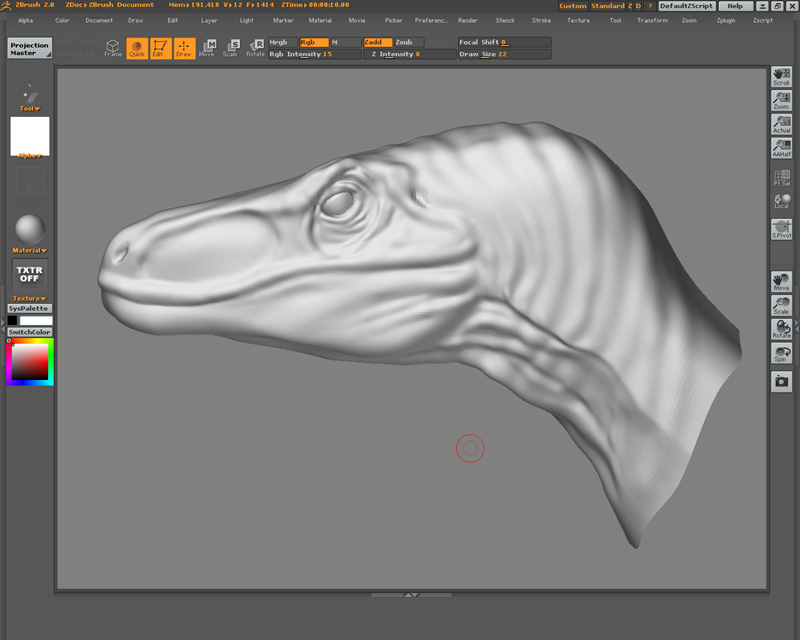Image resolution: width=800 pixels, height=640 pixels.
Task: Click the DefaultZScript button
Action: pyautogui.click(x=686, y=6)
